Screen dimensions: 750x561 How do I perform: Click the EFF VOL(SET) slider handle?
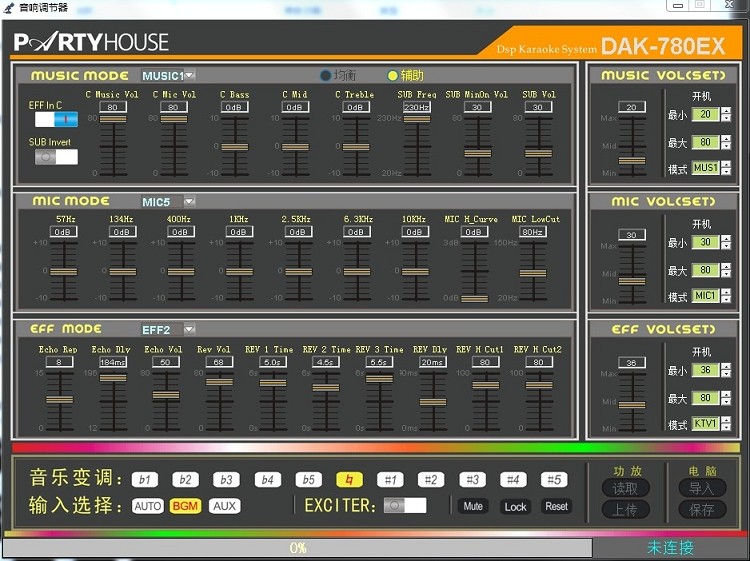[632, 405]
